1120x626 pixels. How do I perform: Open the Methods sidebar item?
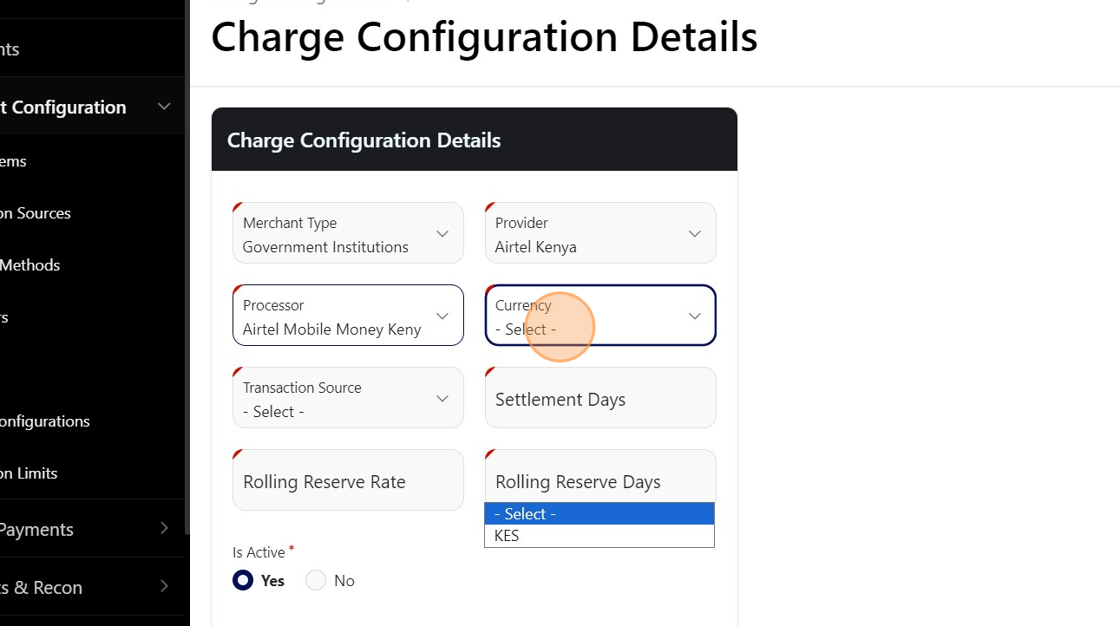30,265
